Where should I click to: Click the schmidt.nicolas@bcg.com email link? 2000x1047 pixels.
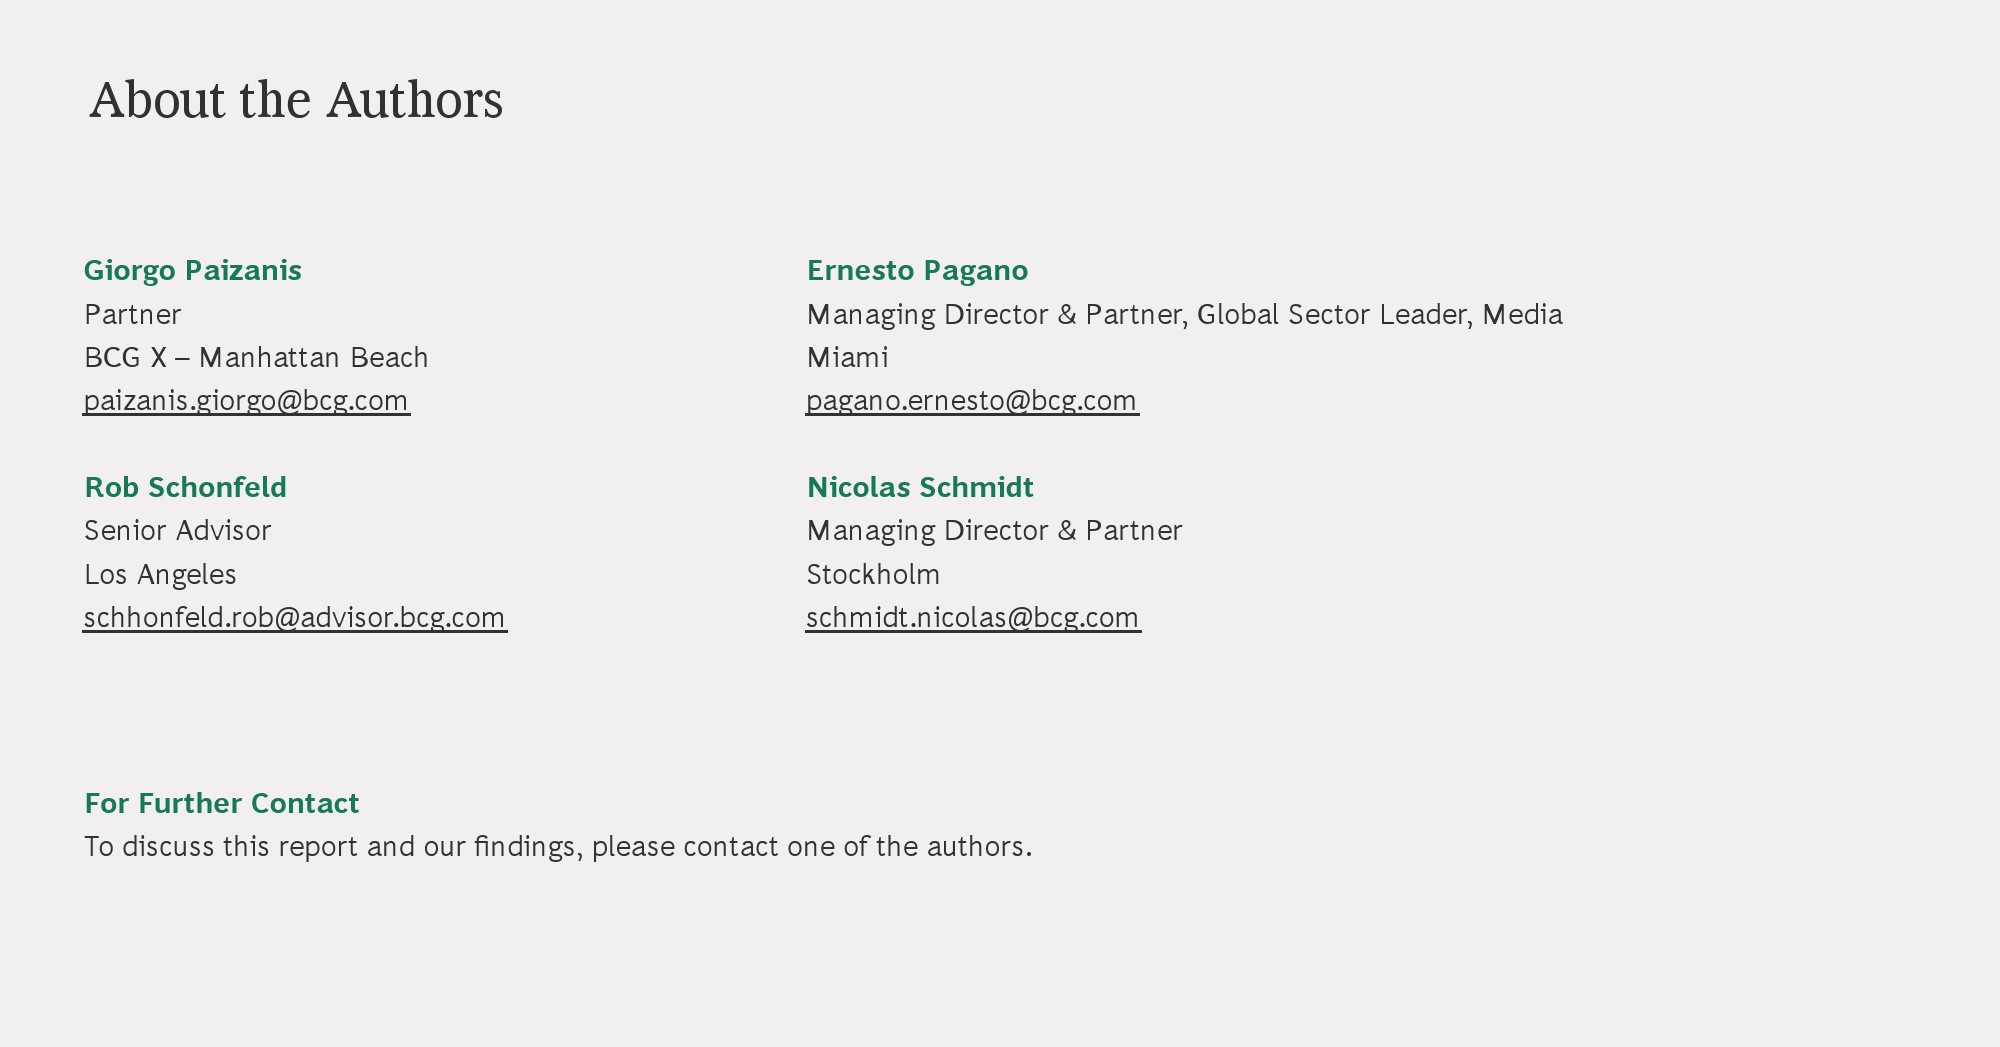click(x=973, y=617)
